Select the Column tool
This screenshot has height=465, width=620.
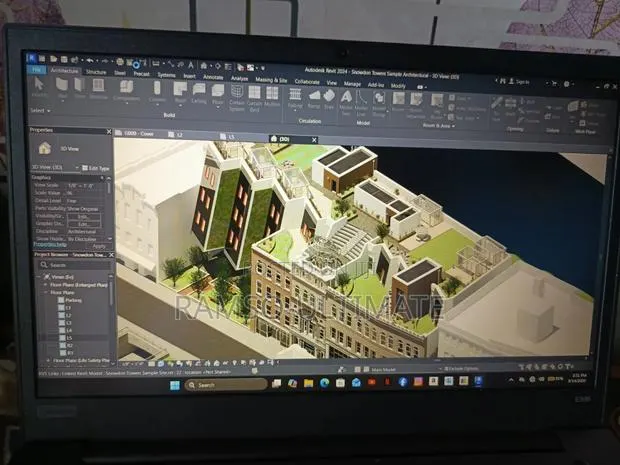coord(157,91)
